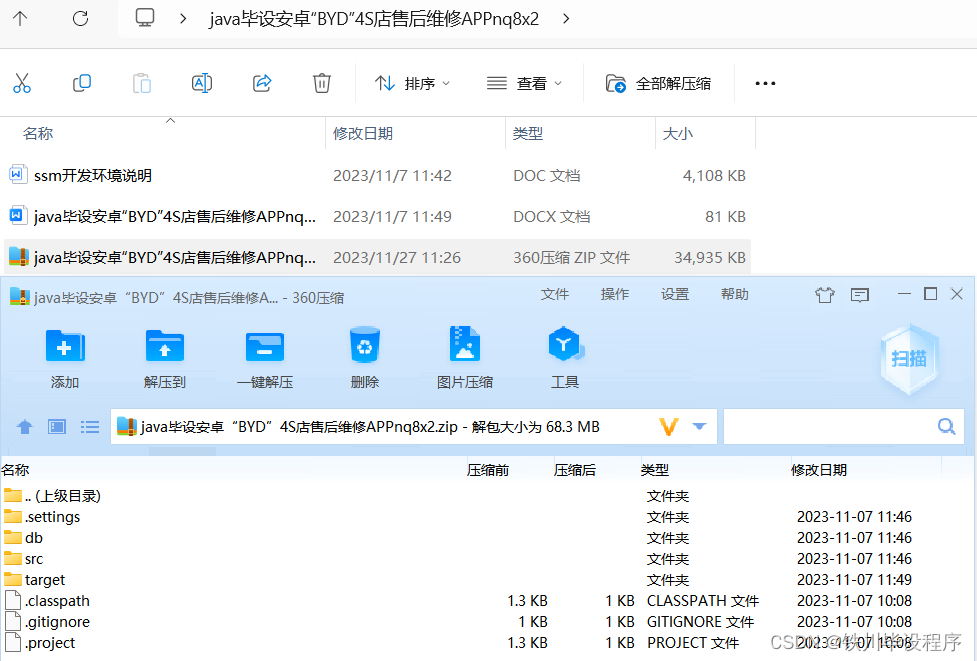Click the Copy icon in Explorer toolbar
Viewport: 977px width, 661px height.
[x=82, y=83]
